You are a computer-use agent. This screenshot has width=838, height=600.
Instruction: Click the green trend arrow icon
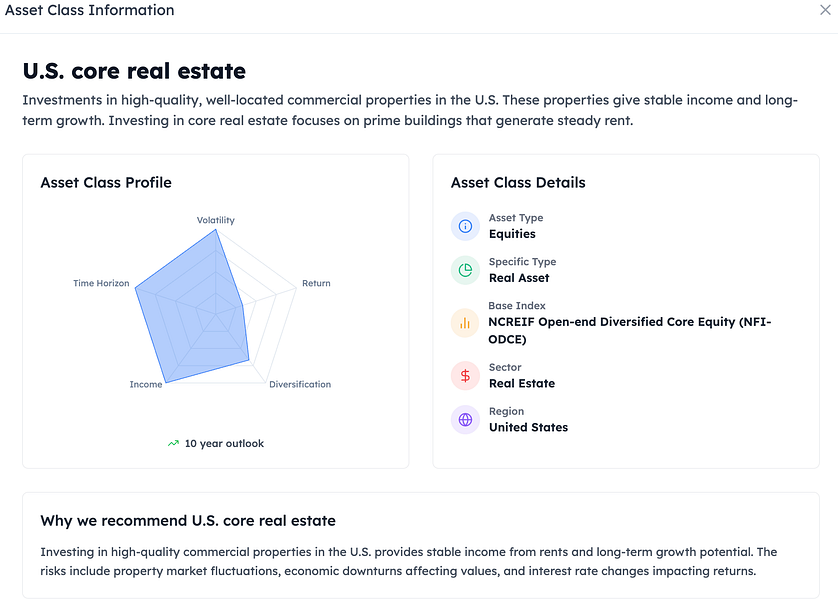[x=174, y=443]
